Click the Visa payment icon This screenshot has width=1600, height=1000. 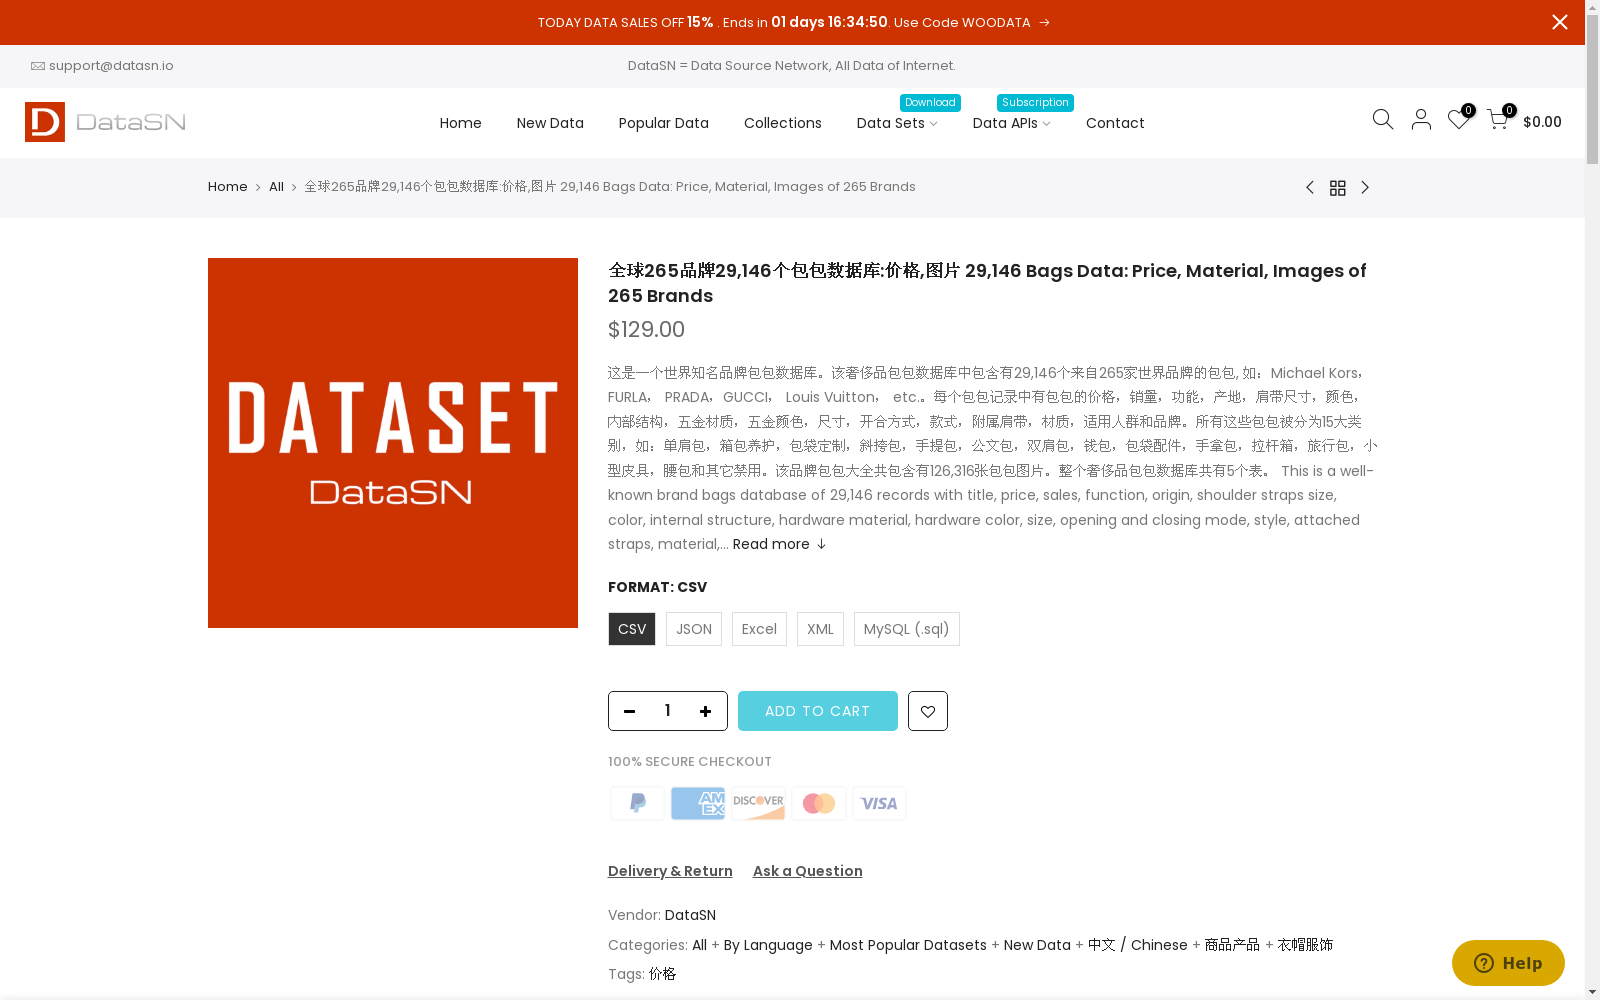tap(879, 803)
